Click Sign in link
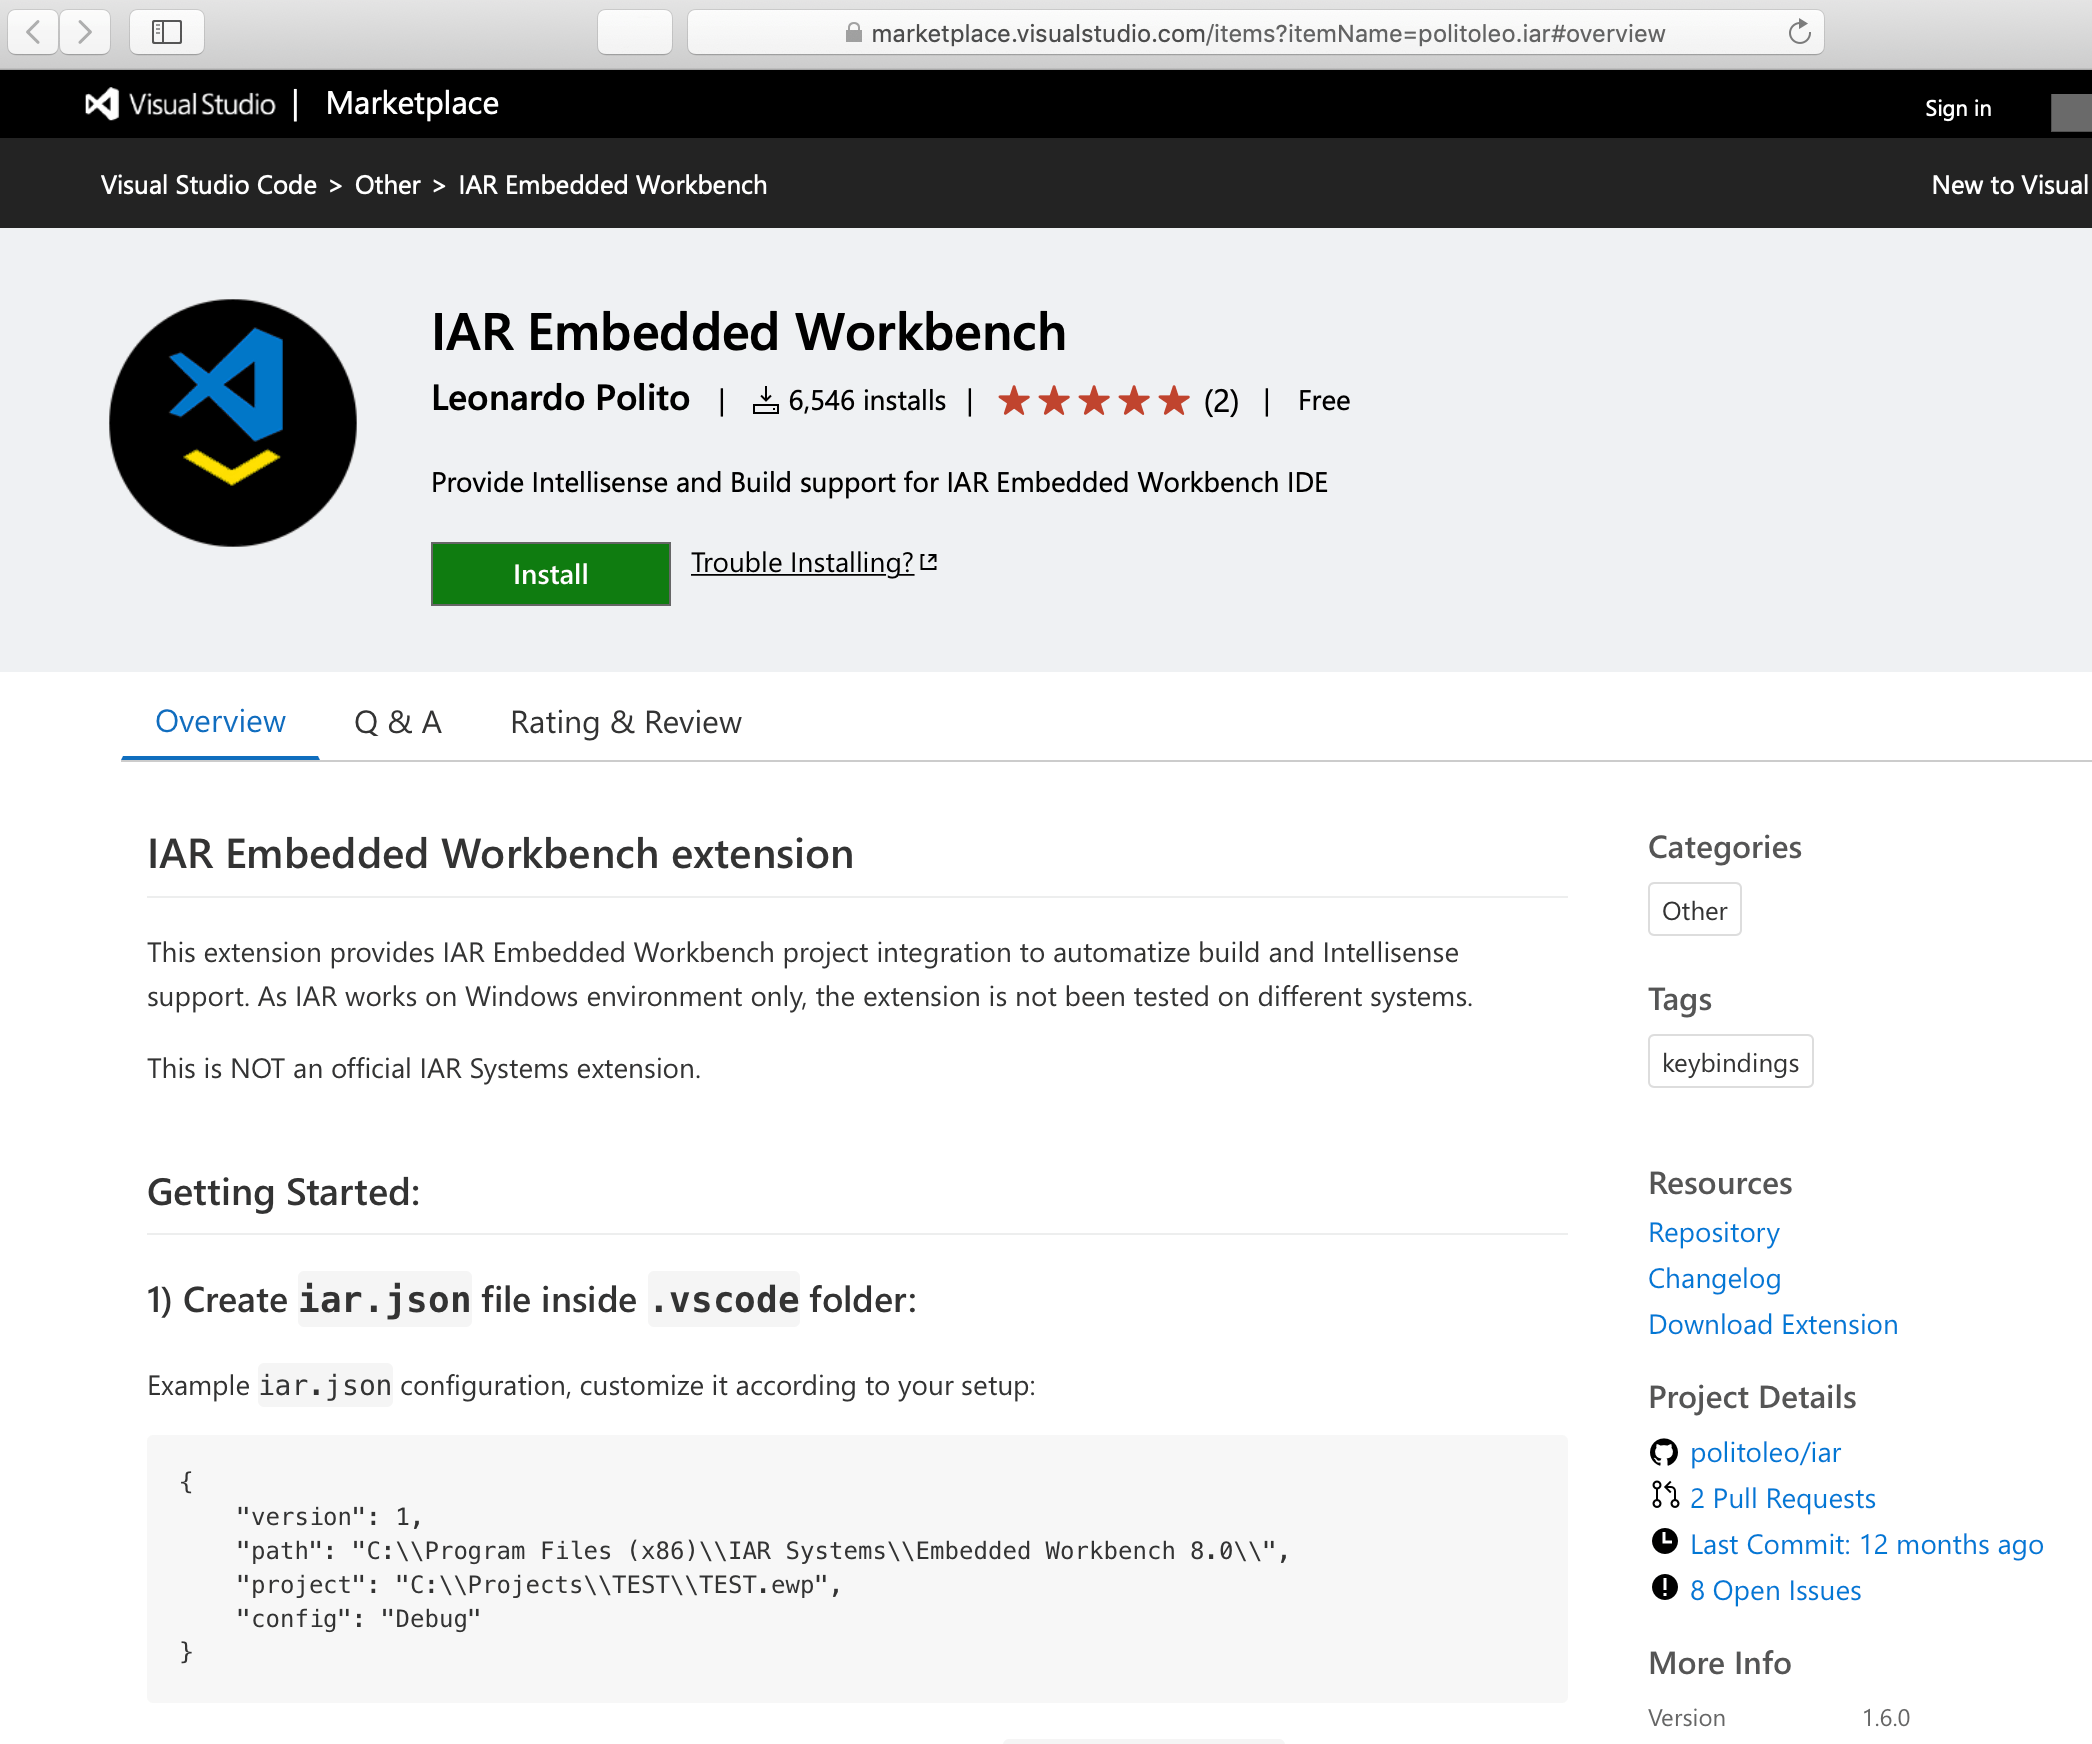 [x=1957, y=108]
